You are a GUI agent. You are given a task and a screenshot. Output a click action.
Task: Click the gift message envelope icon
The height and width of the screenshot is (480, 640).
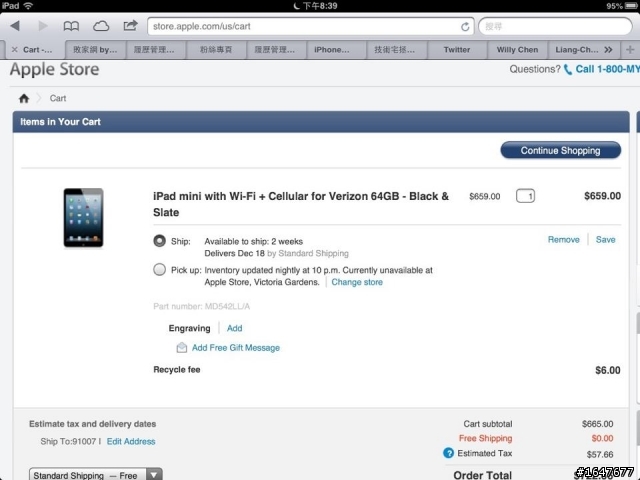(x=182, y=347)
